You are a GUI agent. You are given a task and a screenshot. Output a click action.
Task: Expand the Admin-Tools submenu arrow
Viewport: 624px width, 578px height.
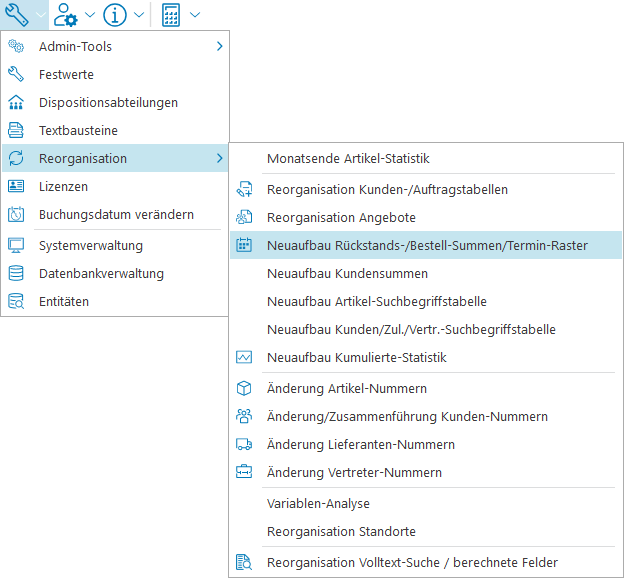[x=219, y=46]
